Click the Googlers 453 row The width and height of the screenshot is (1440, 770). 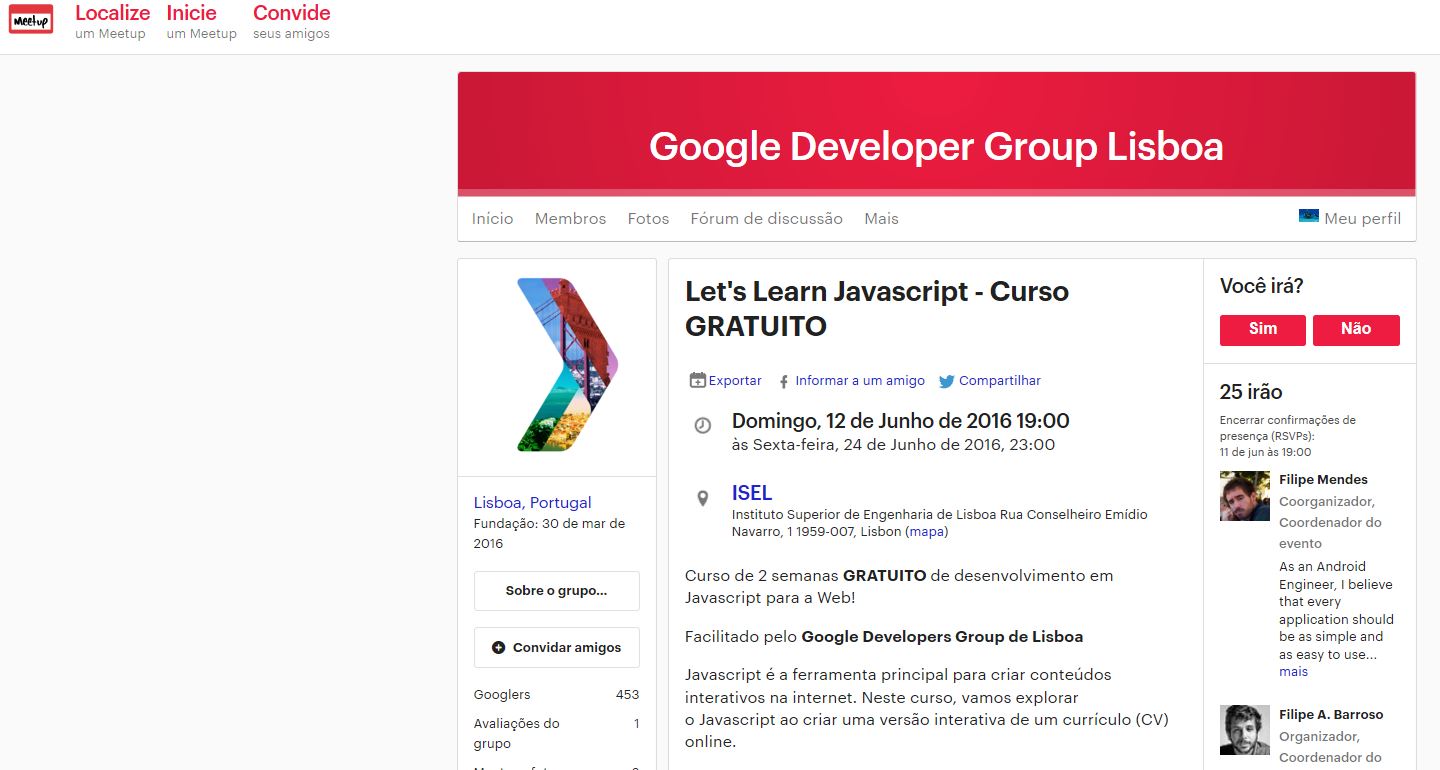(x=556, y=695)
